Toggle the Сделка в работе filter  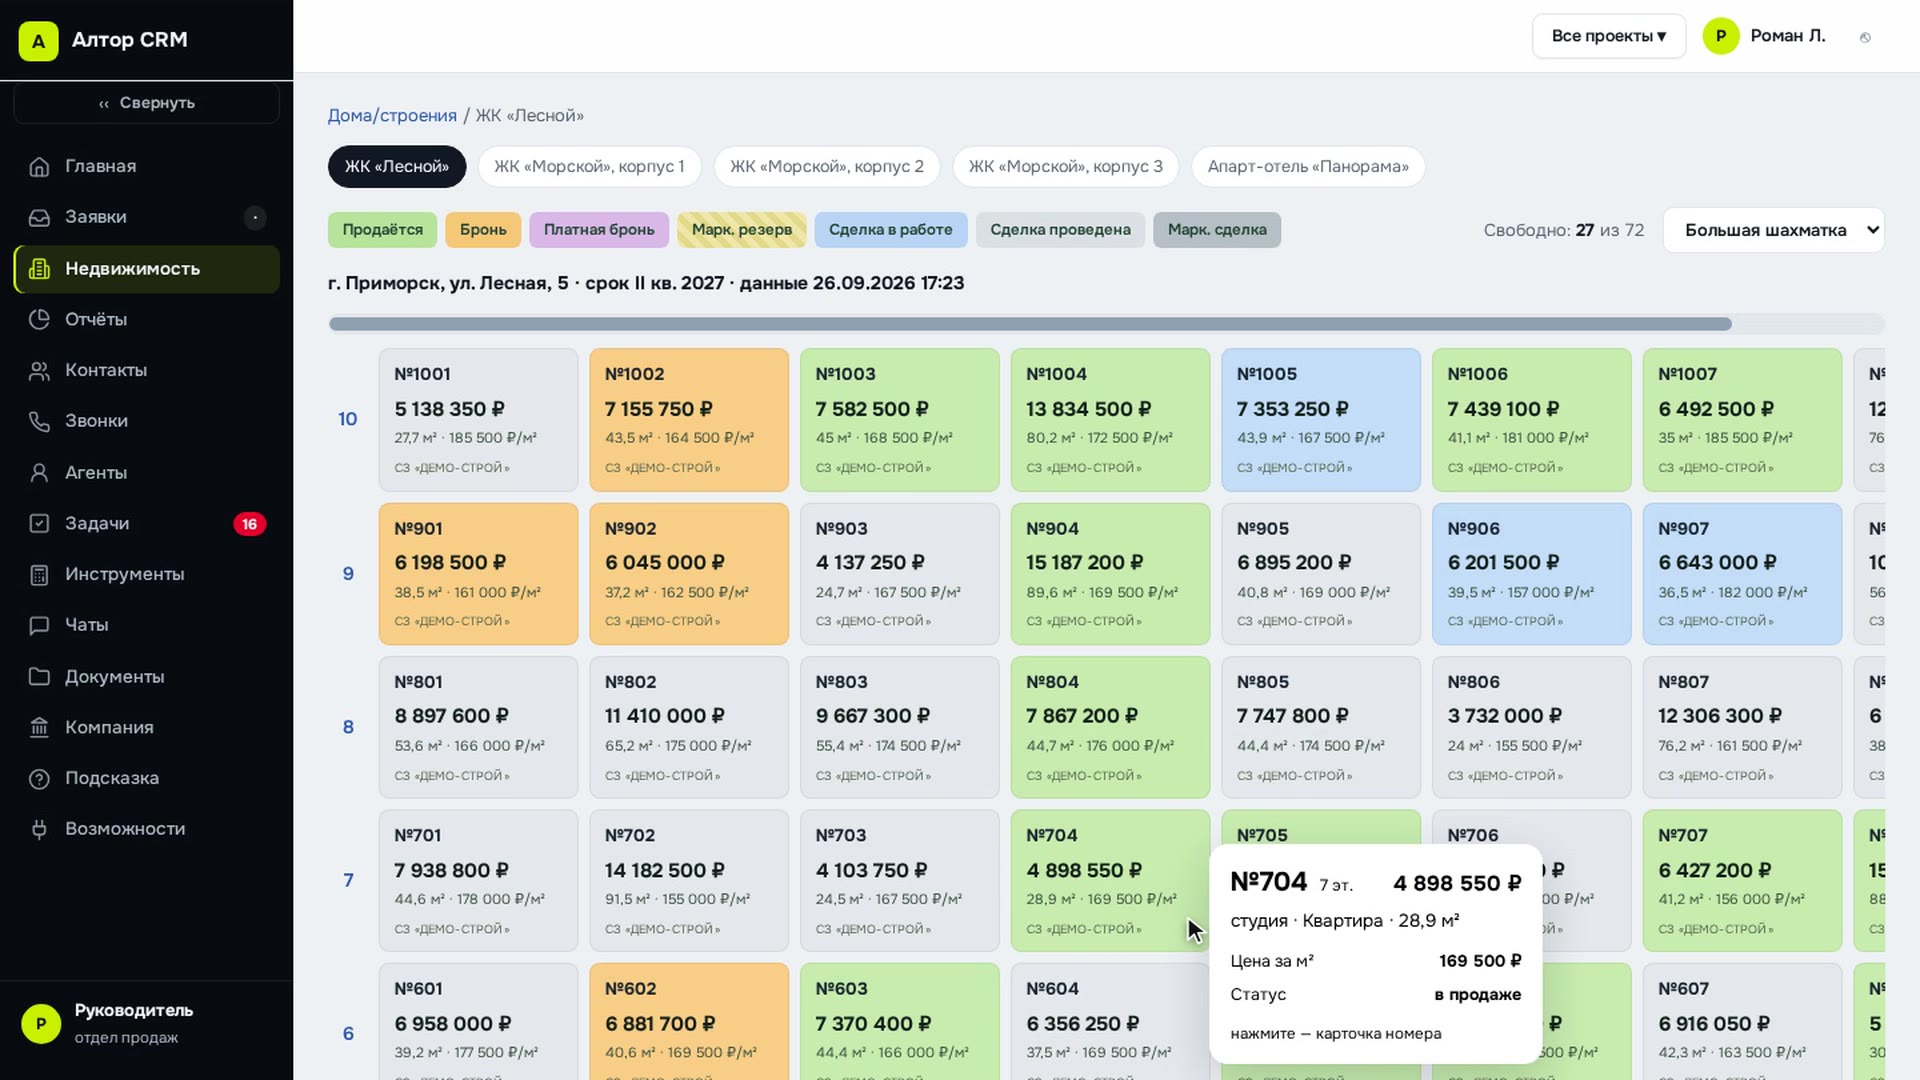point(890,230)
